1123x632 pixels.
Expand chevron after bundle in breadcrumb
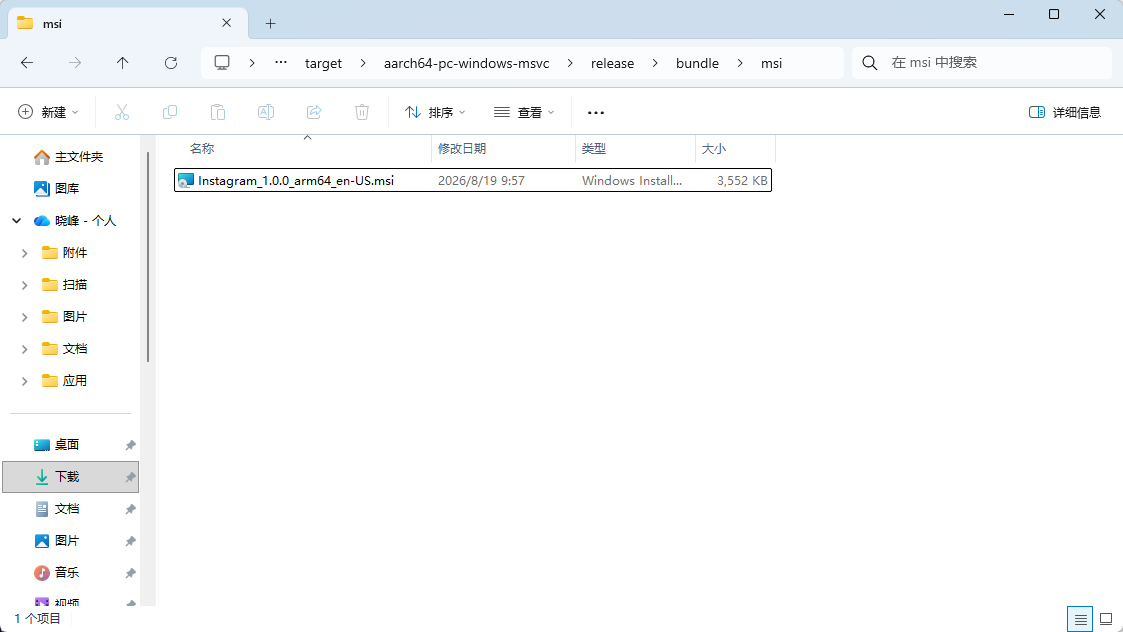[x=740, y=63]
